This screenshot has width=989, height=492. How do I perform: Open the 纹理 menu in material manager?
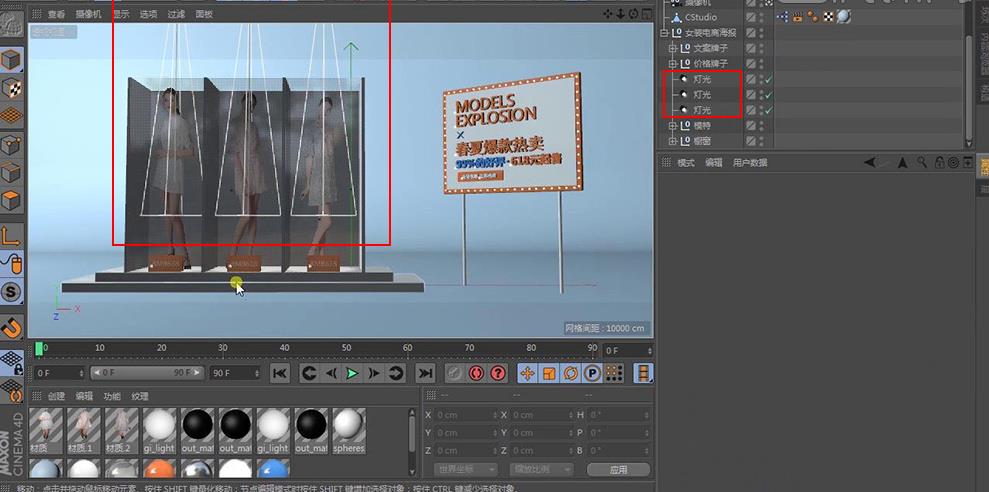click(139, 396)
